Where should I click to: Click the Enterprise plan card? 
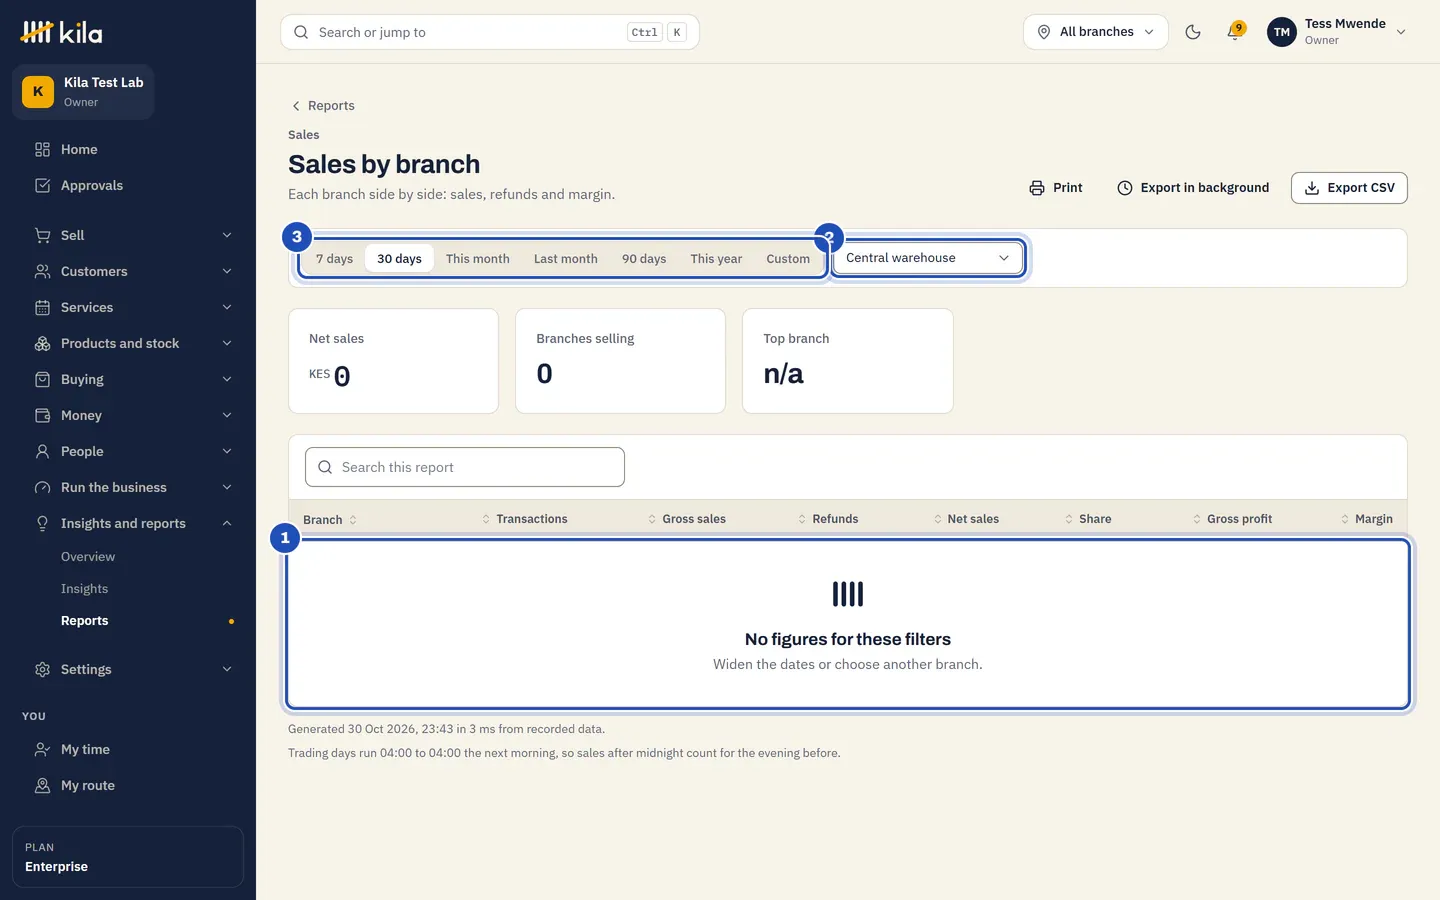[x=128, y=857]
